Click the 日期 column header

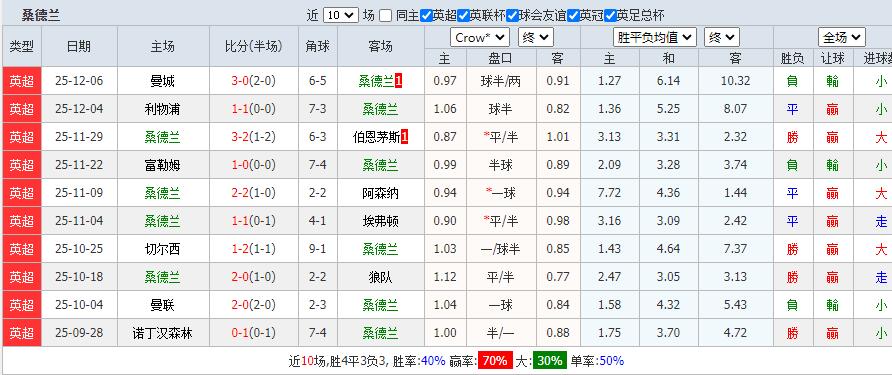point(79,46)
